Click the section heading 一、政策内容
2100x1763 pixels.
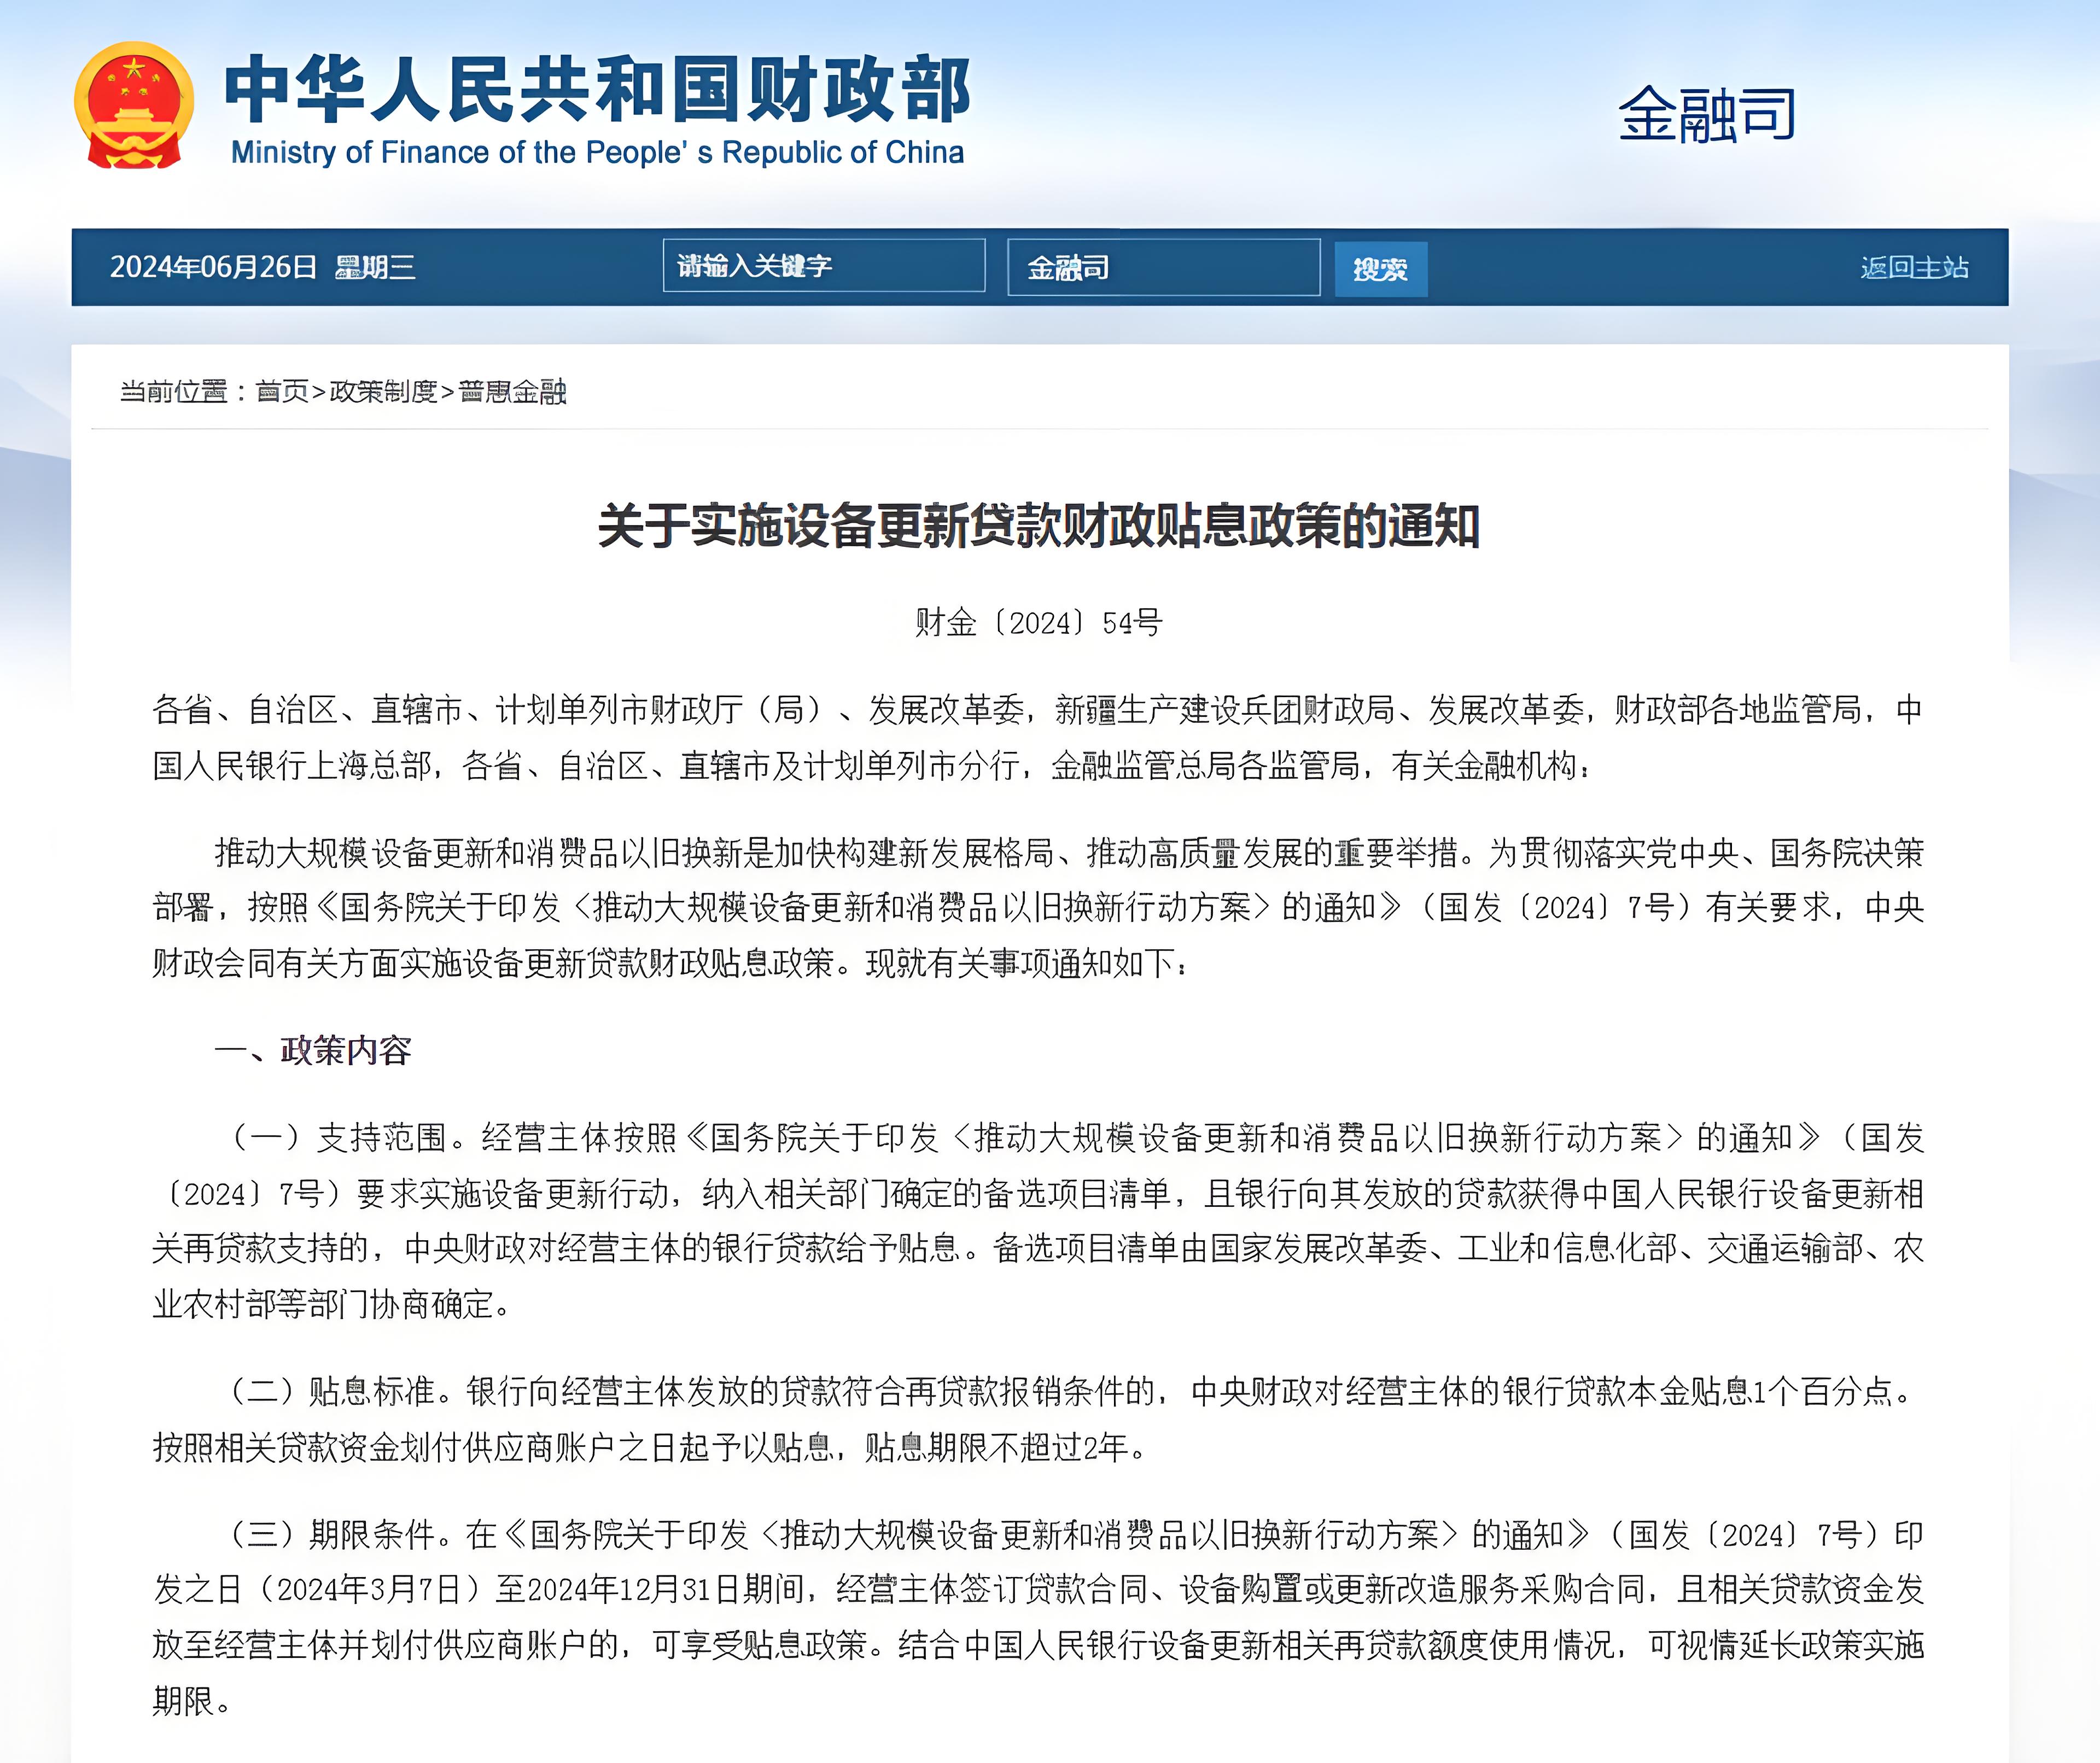coord(313,1050)
